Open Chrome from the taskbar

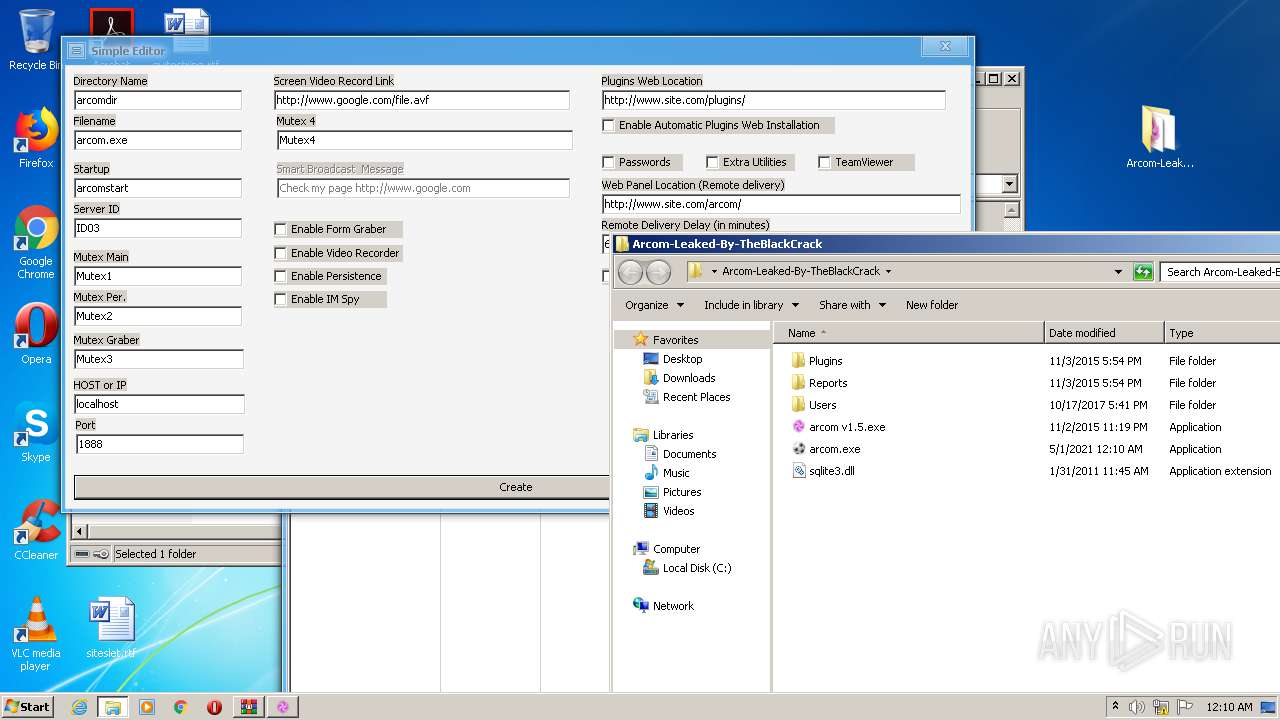[x=181, y=707]
